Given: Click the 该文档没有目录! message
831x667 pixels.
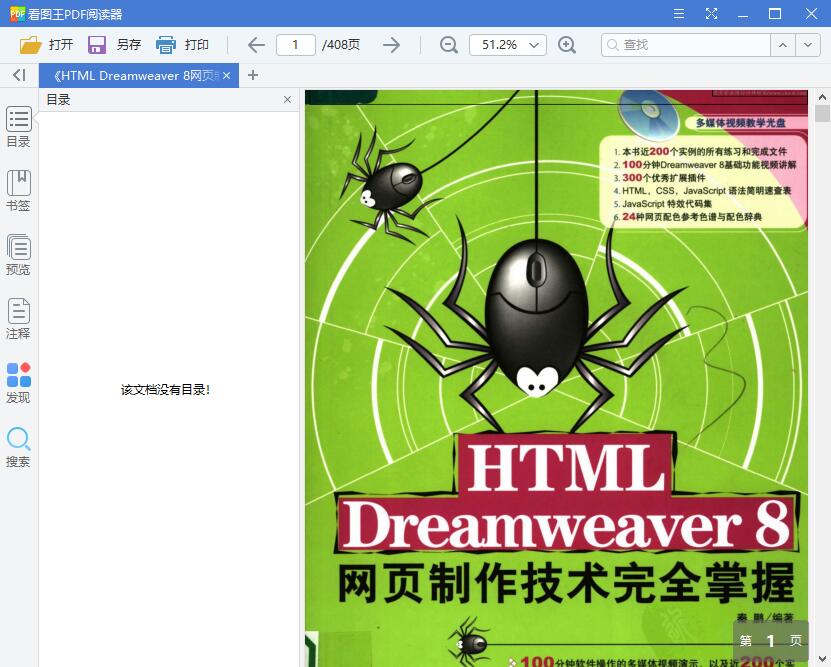Looking at the screenshot, I should click(x=165, y=390).
